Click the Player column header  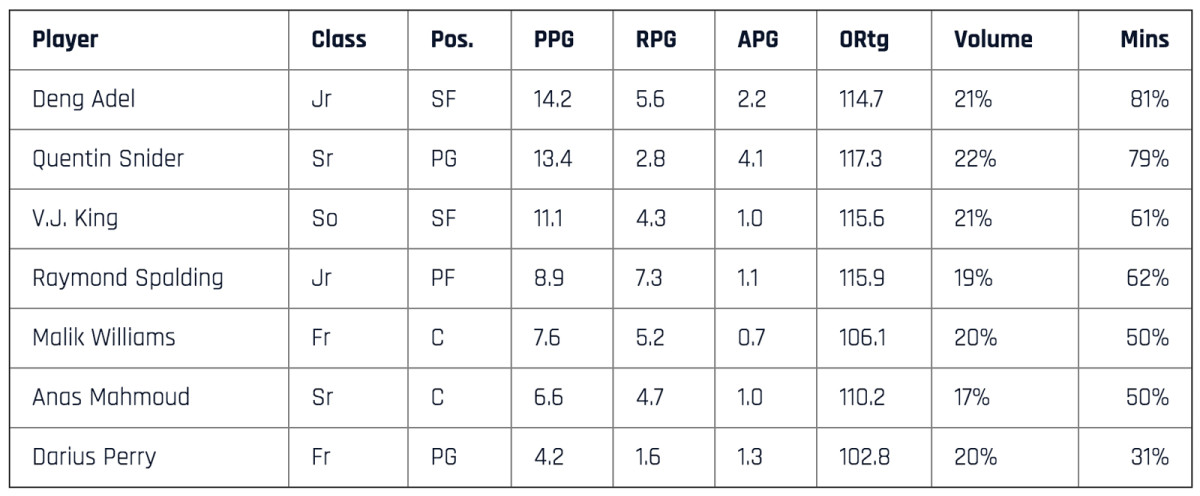tap(65, 40)
